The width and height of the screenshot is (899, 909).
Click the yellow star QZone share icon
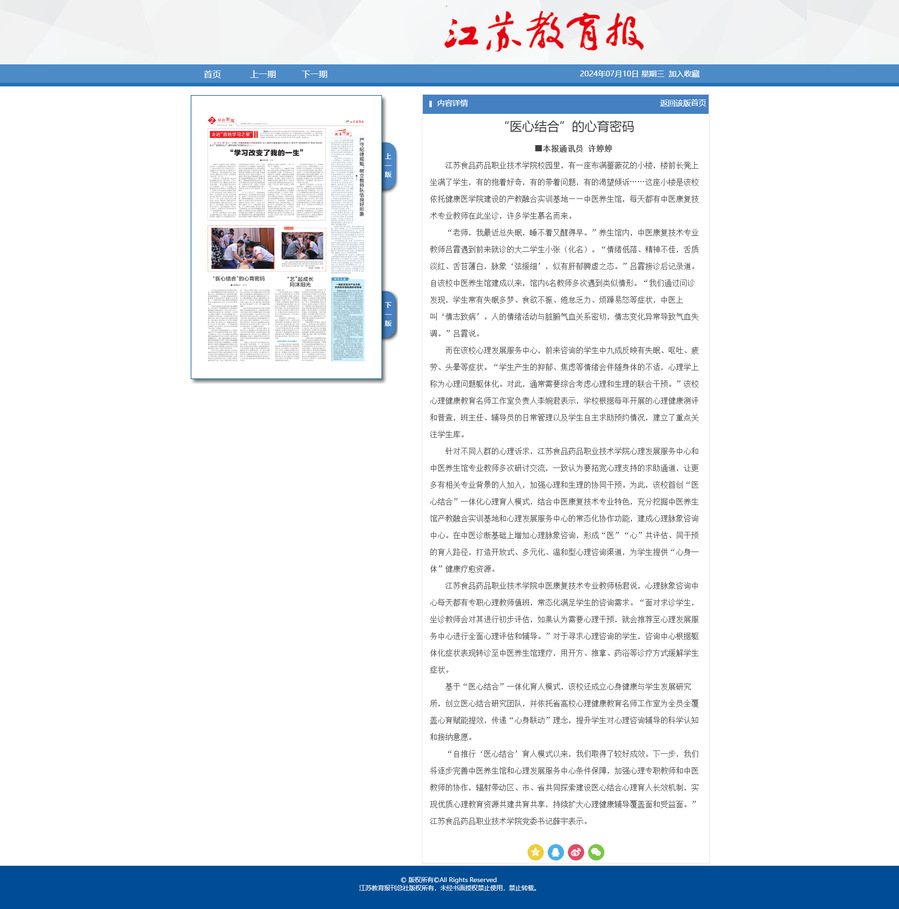(536, 852)
